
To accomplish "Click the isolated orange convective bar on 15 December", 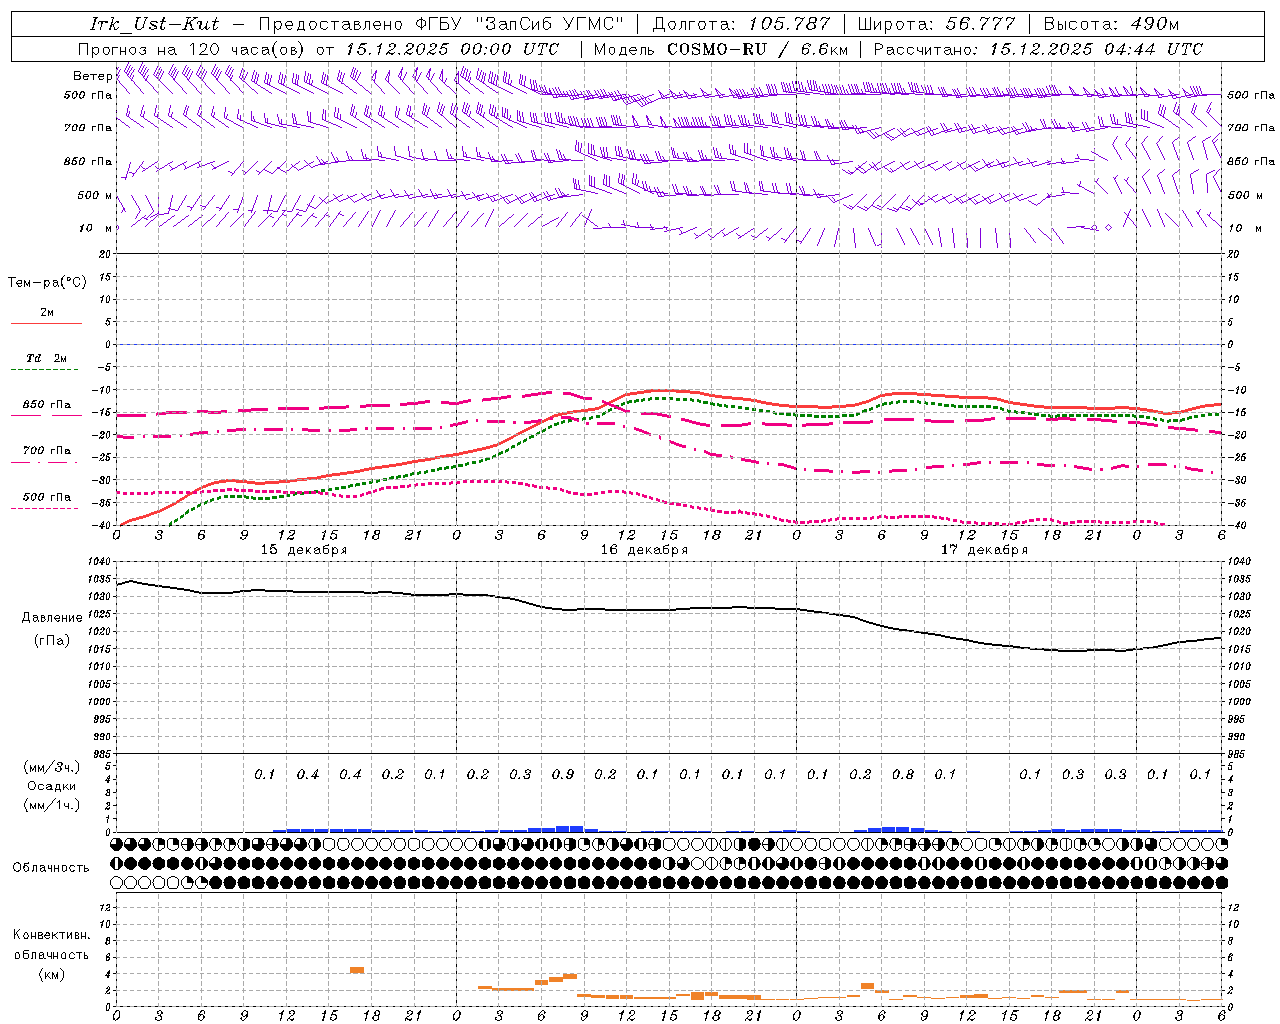I will tap(356, 970).
